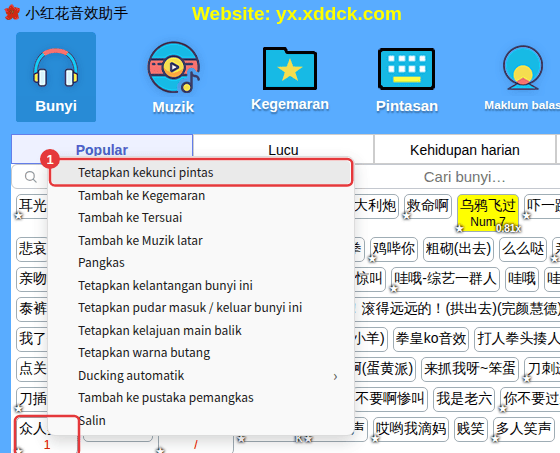The image size is (560, 453).
Task: Play the 来抓我呀~笨蛋 sound
Action: 469,369
